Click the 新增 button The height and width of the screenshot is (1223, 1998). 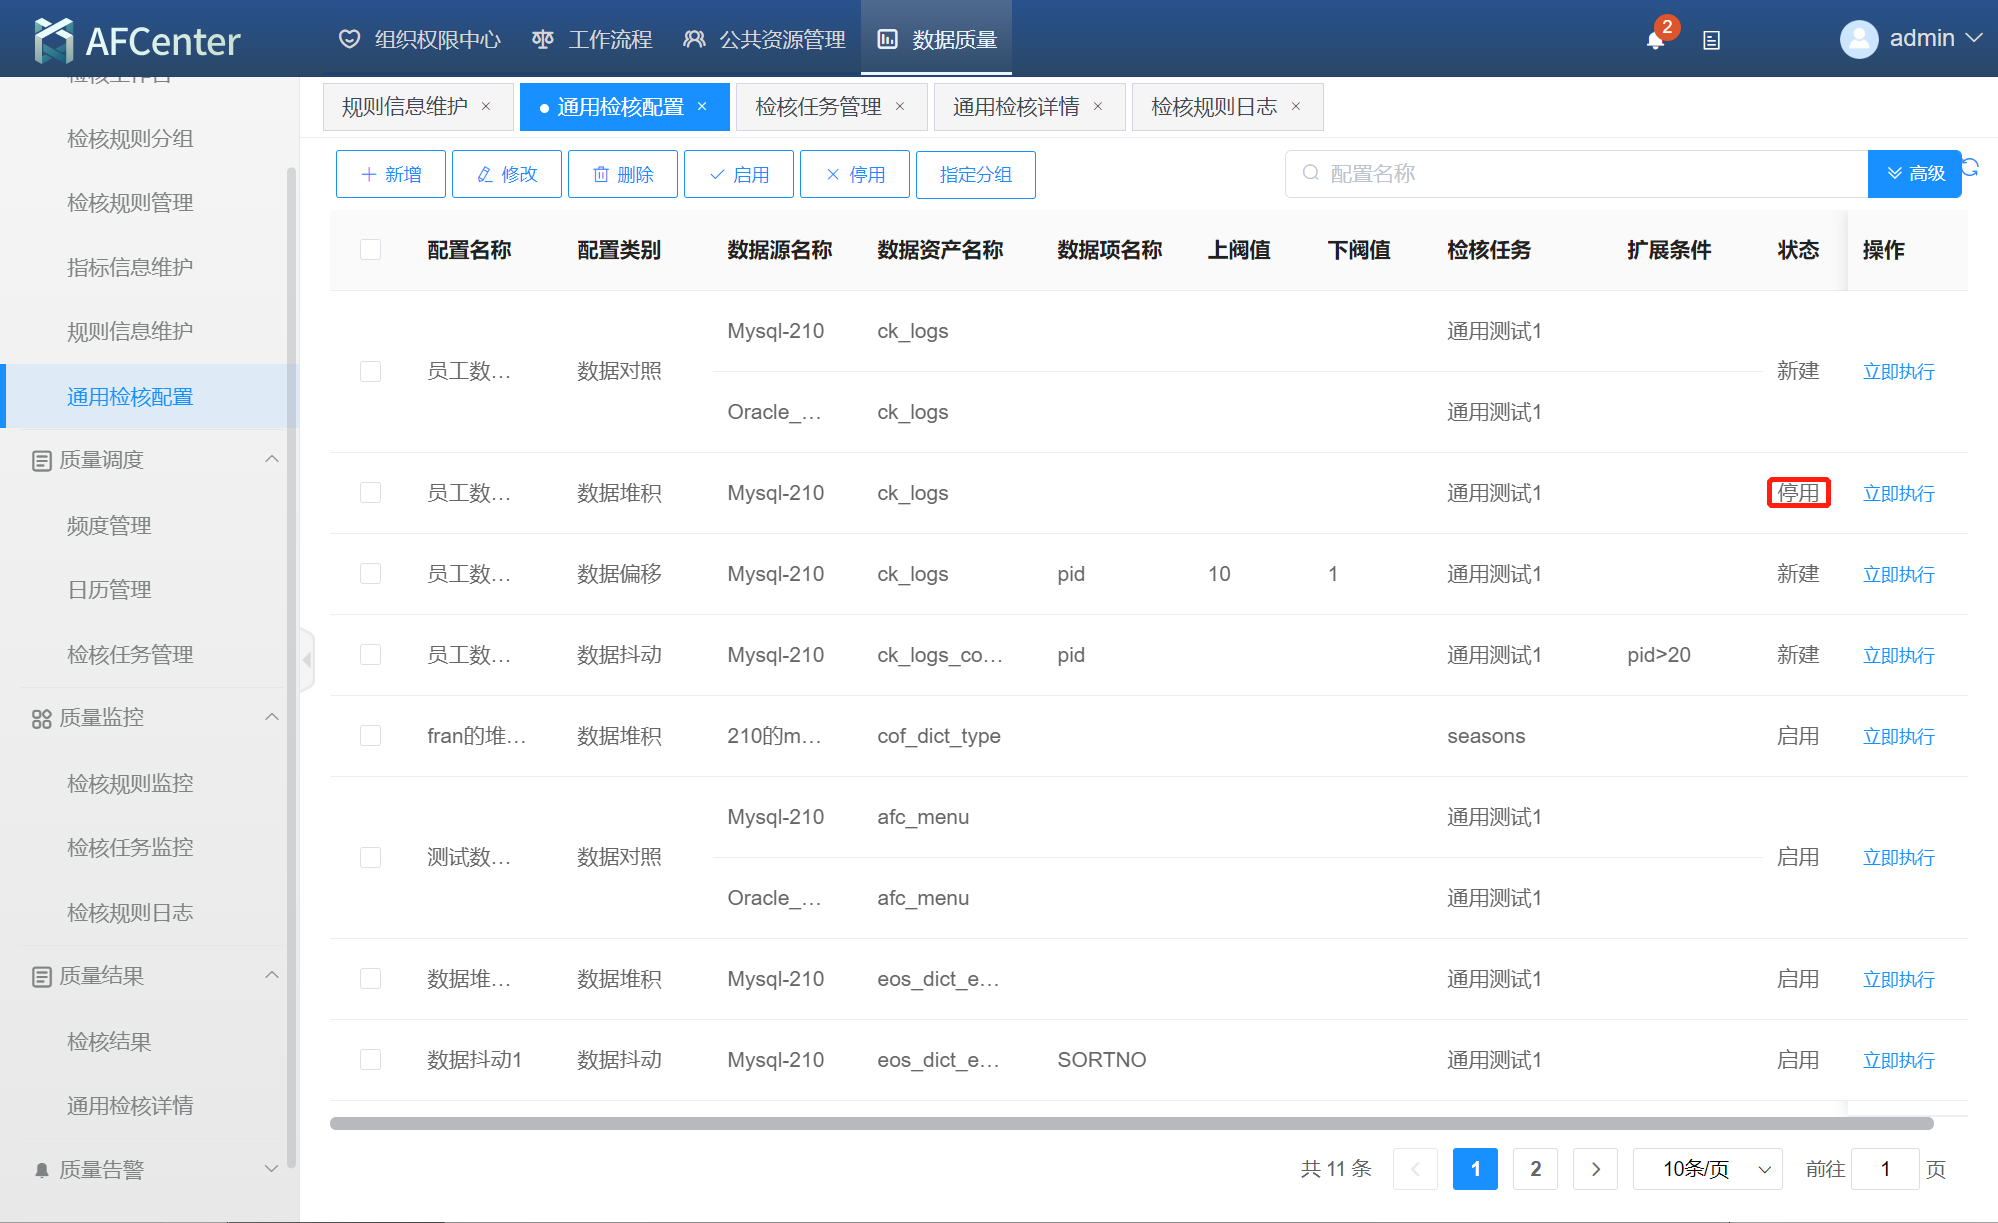pyautogui.click(x=391, y=174)
